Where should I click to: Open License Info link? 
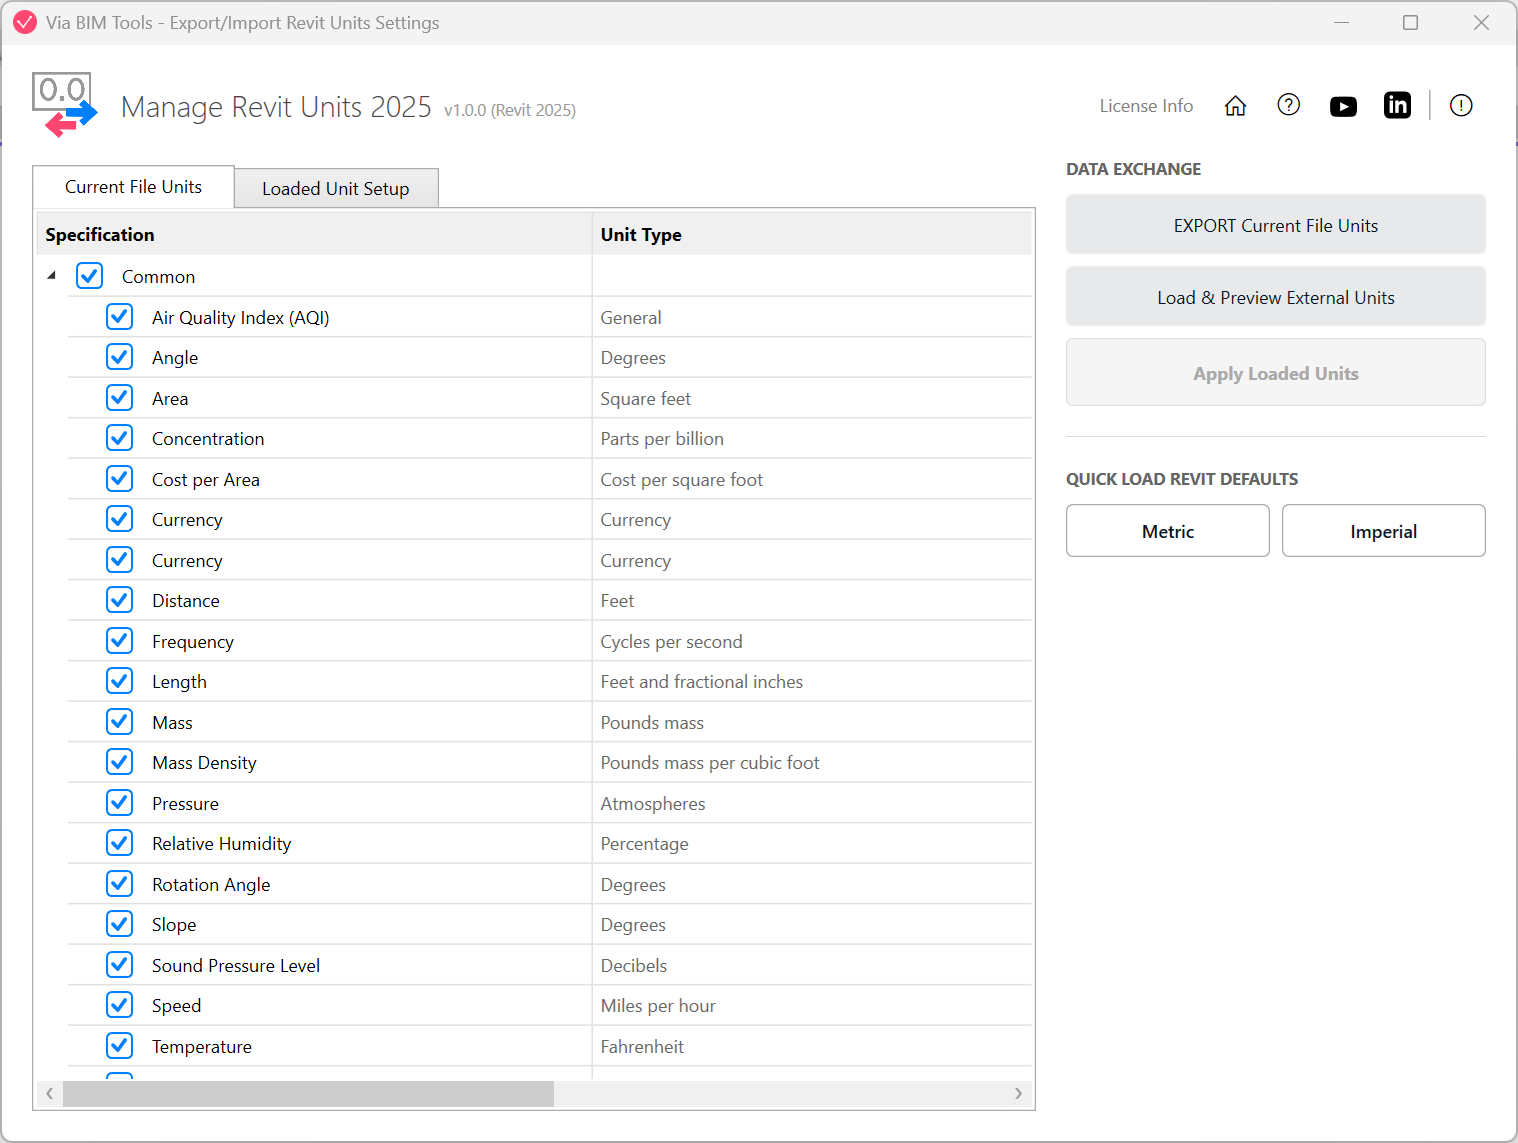(x=1146, y=106)
